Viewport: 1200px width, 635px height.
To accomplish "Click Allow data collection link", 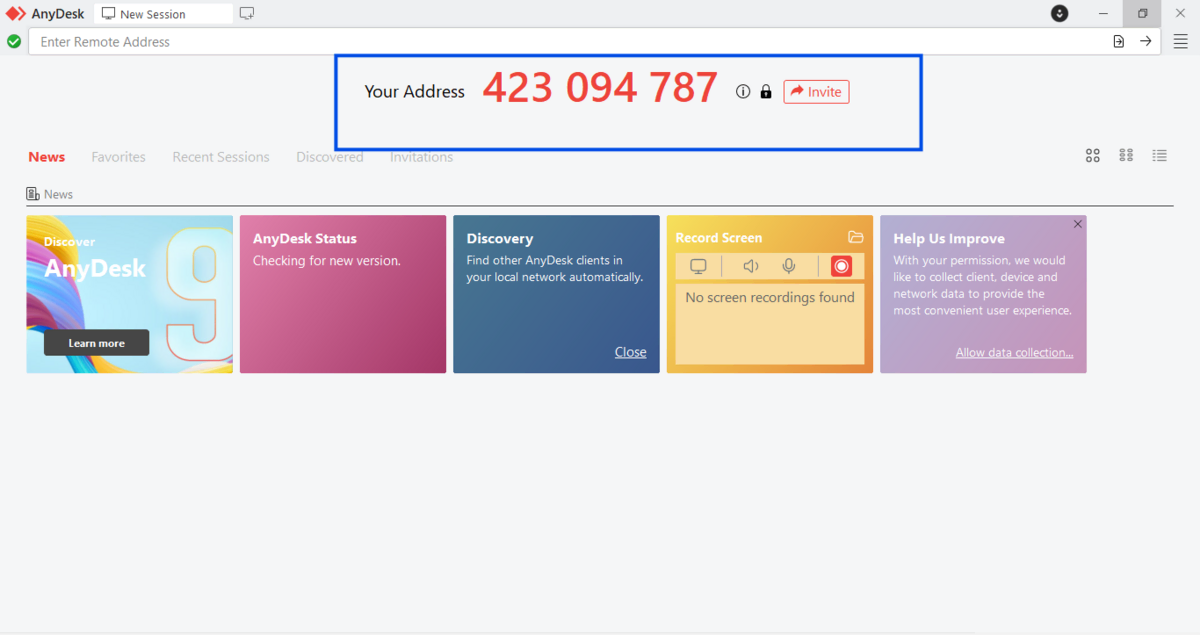I will pos(1014,352).
